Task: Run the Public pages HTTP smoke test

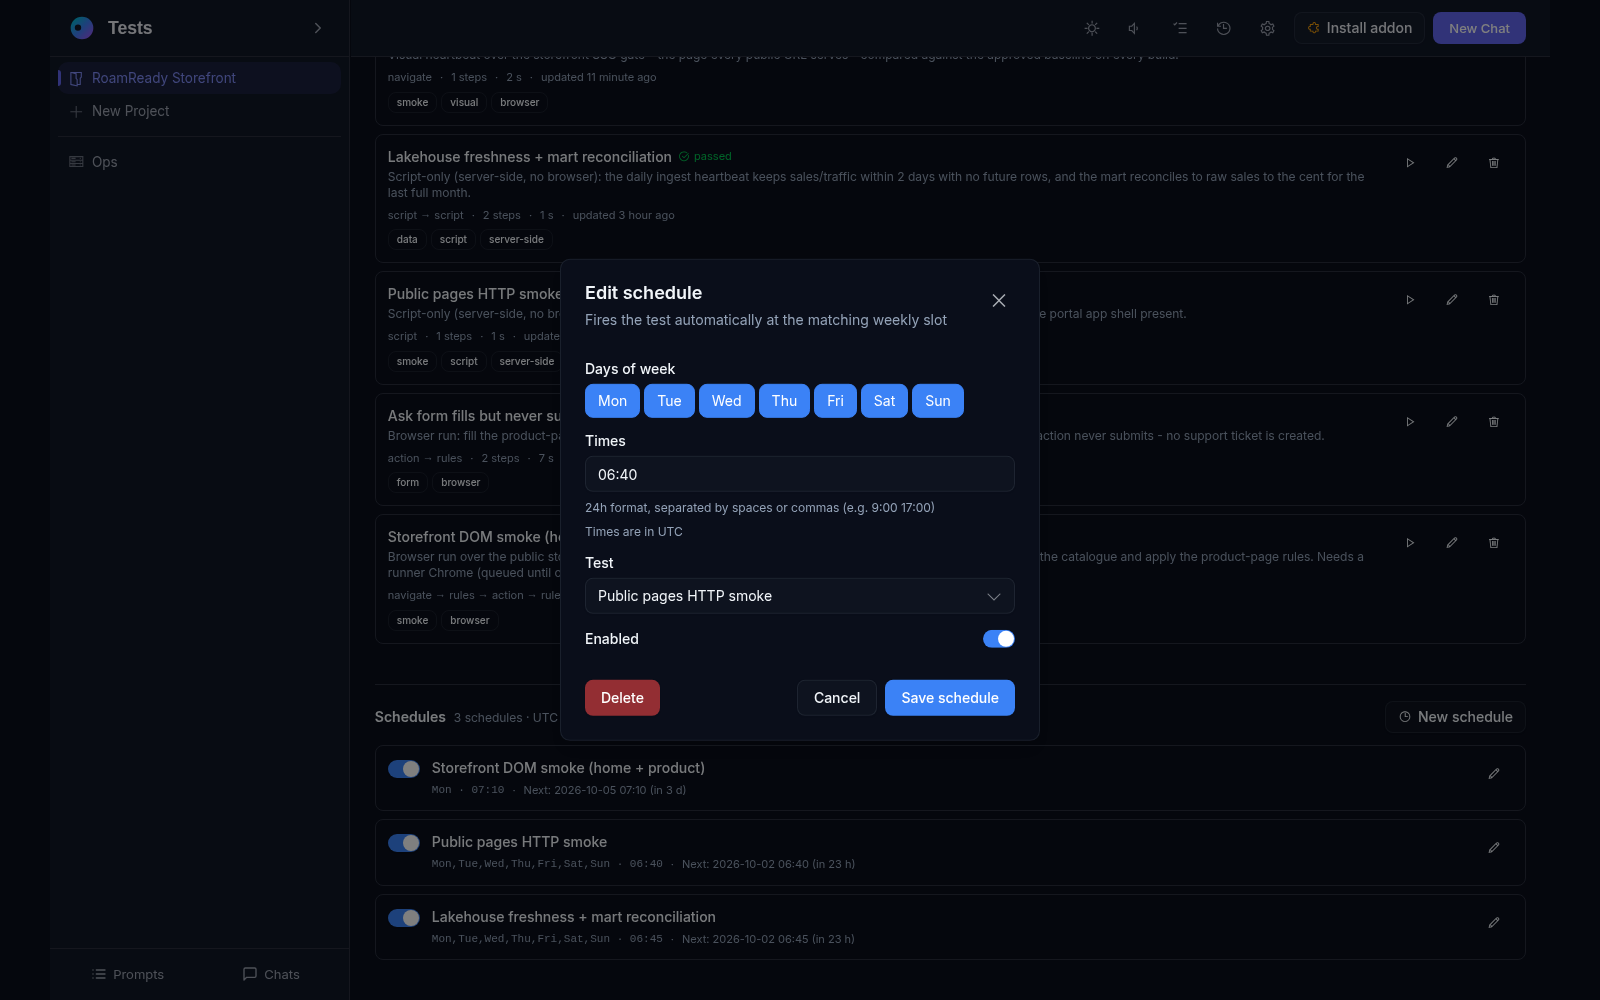Action: [x=1410, y=300]
